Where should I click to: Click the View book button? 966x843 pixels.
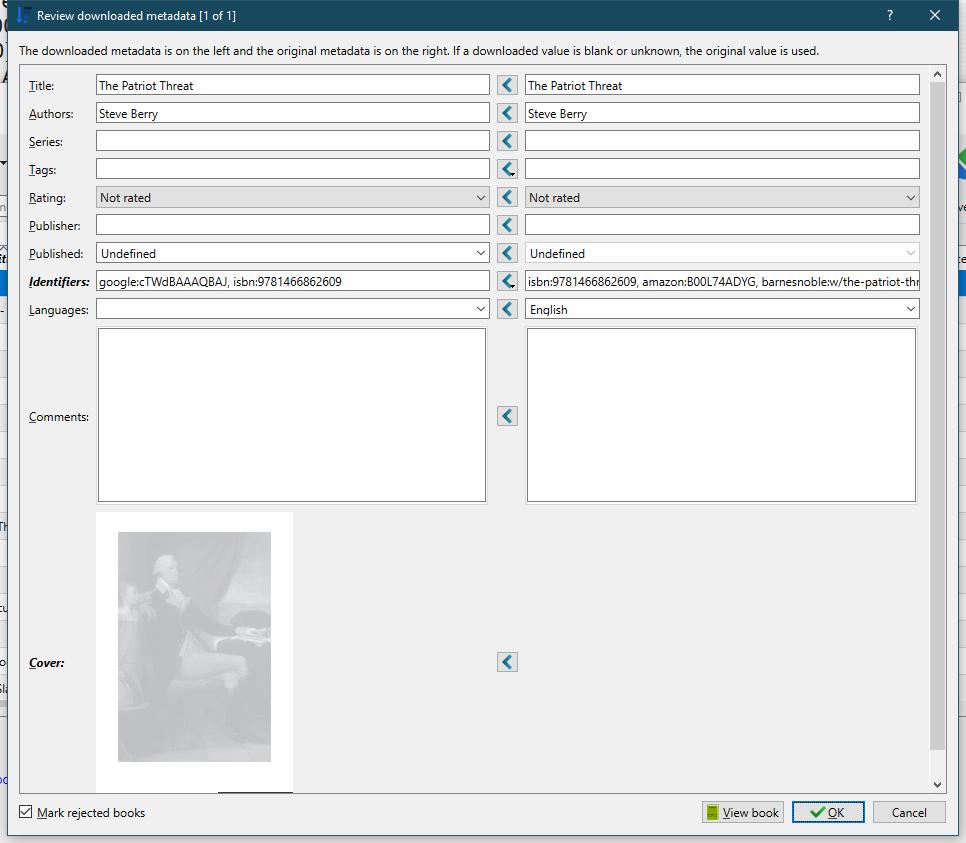[742, 812]
